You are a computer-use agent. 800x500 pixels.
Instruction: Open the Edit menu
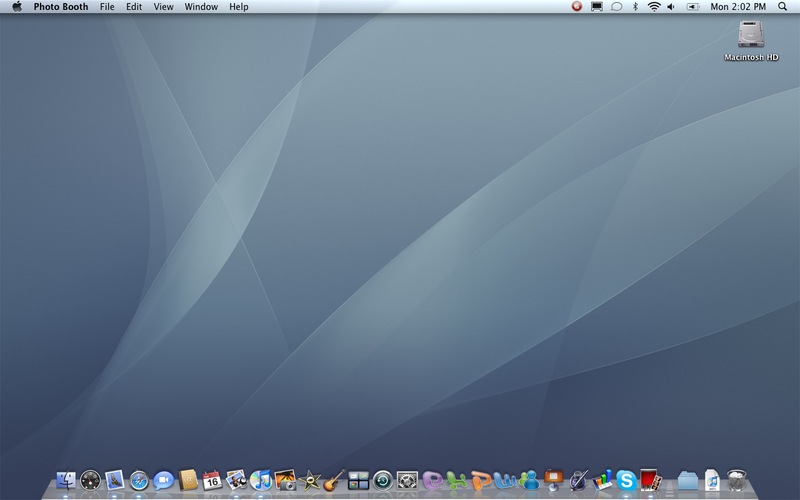134,7
